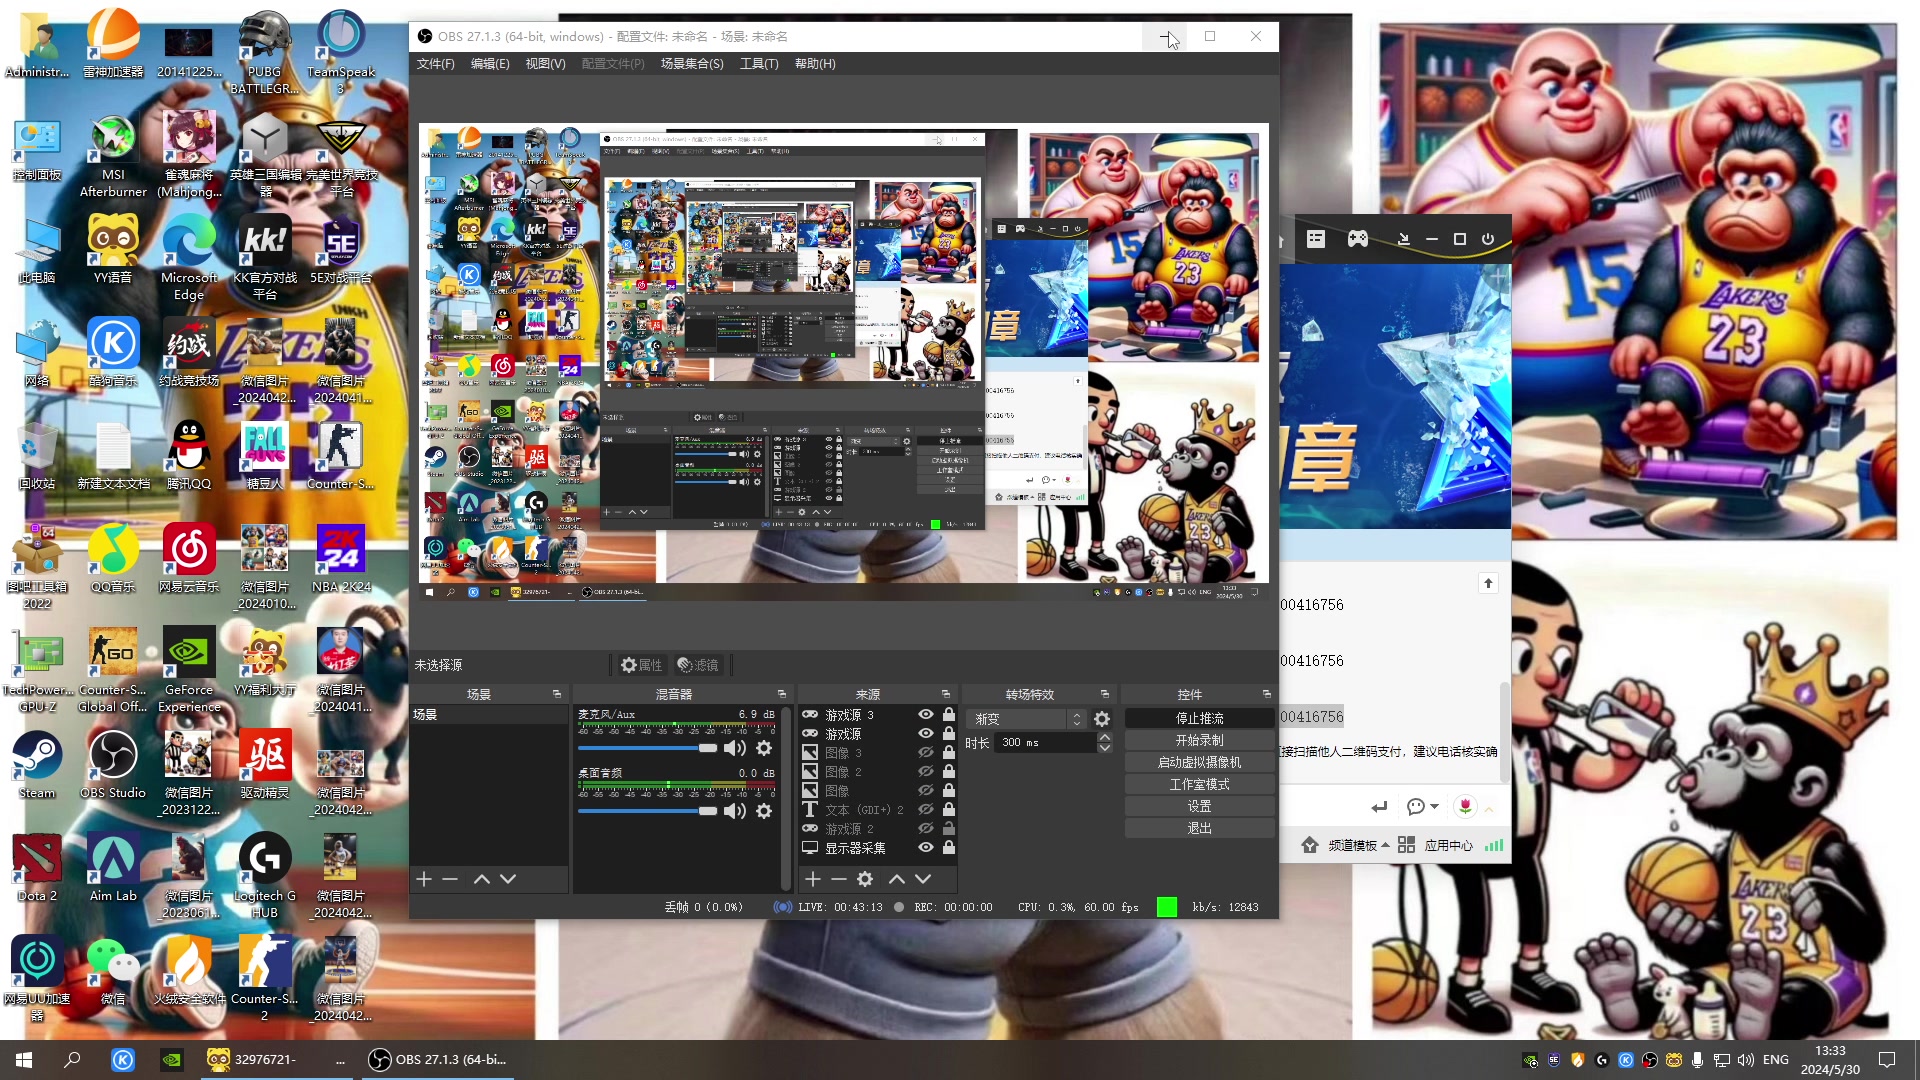Show the 游戏源 2 source

(926, 829)
